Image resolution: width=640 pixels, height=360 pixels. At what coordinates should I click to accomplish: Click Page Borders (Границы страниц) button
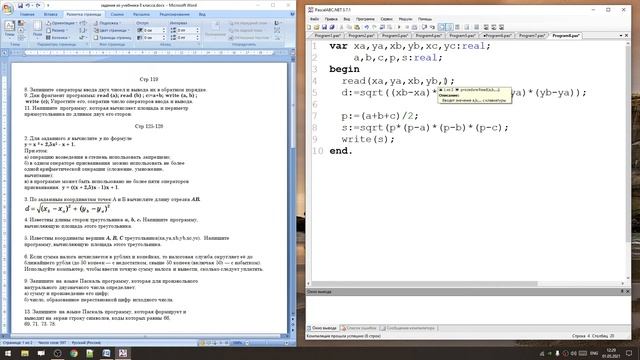click(x=113, y=37)
